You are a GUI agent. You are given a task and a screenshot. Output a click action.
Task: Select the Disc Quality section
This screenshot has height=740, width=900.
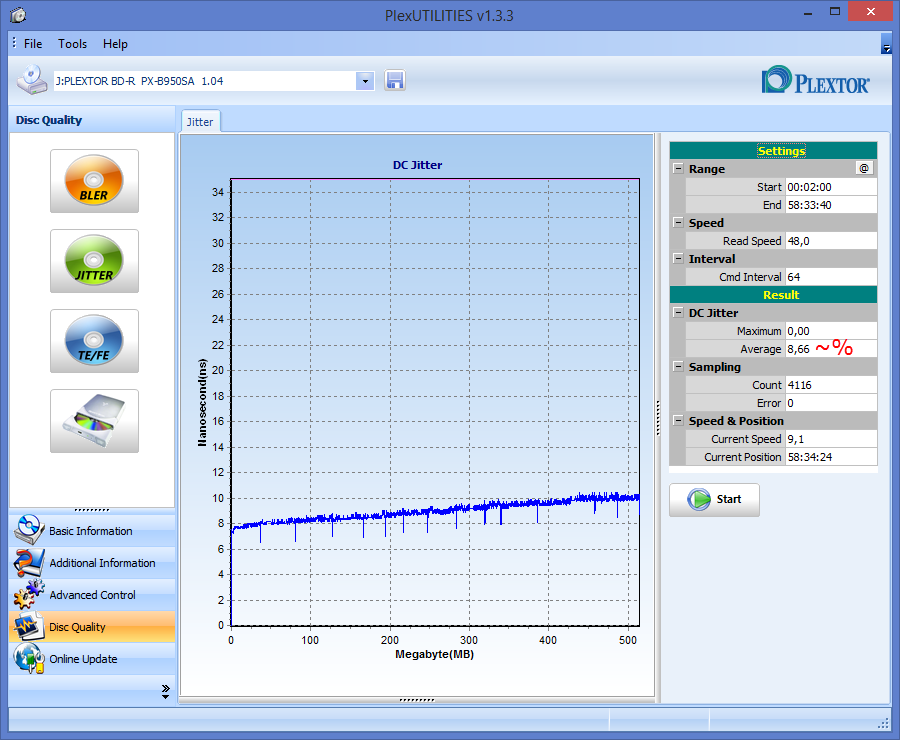point(92,626)
